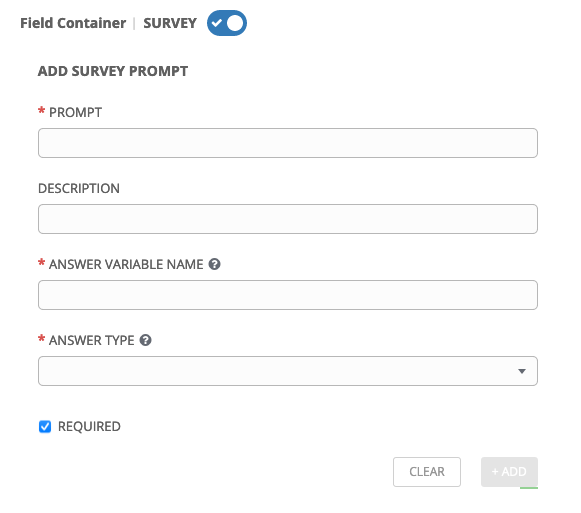This screenshot has width=581, height=513.
Task: Click the CLEAR button
Action: pyautogui.click(x=427, y=471)
